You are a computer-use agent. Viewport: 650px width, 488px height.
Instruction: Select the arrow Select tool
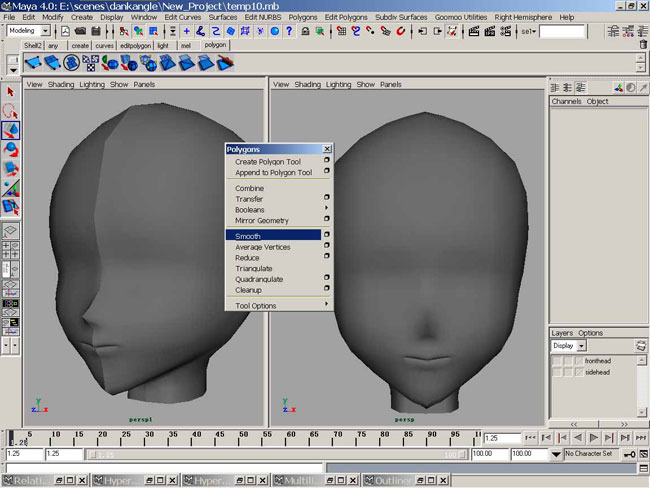11,91
